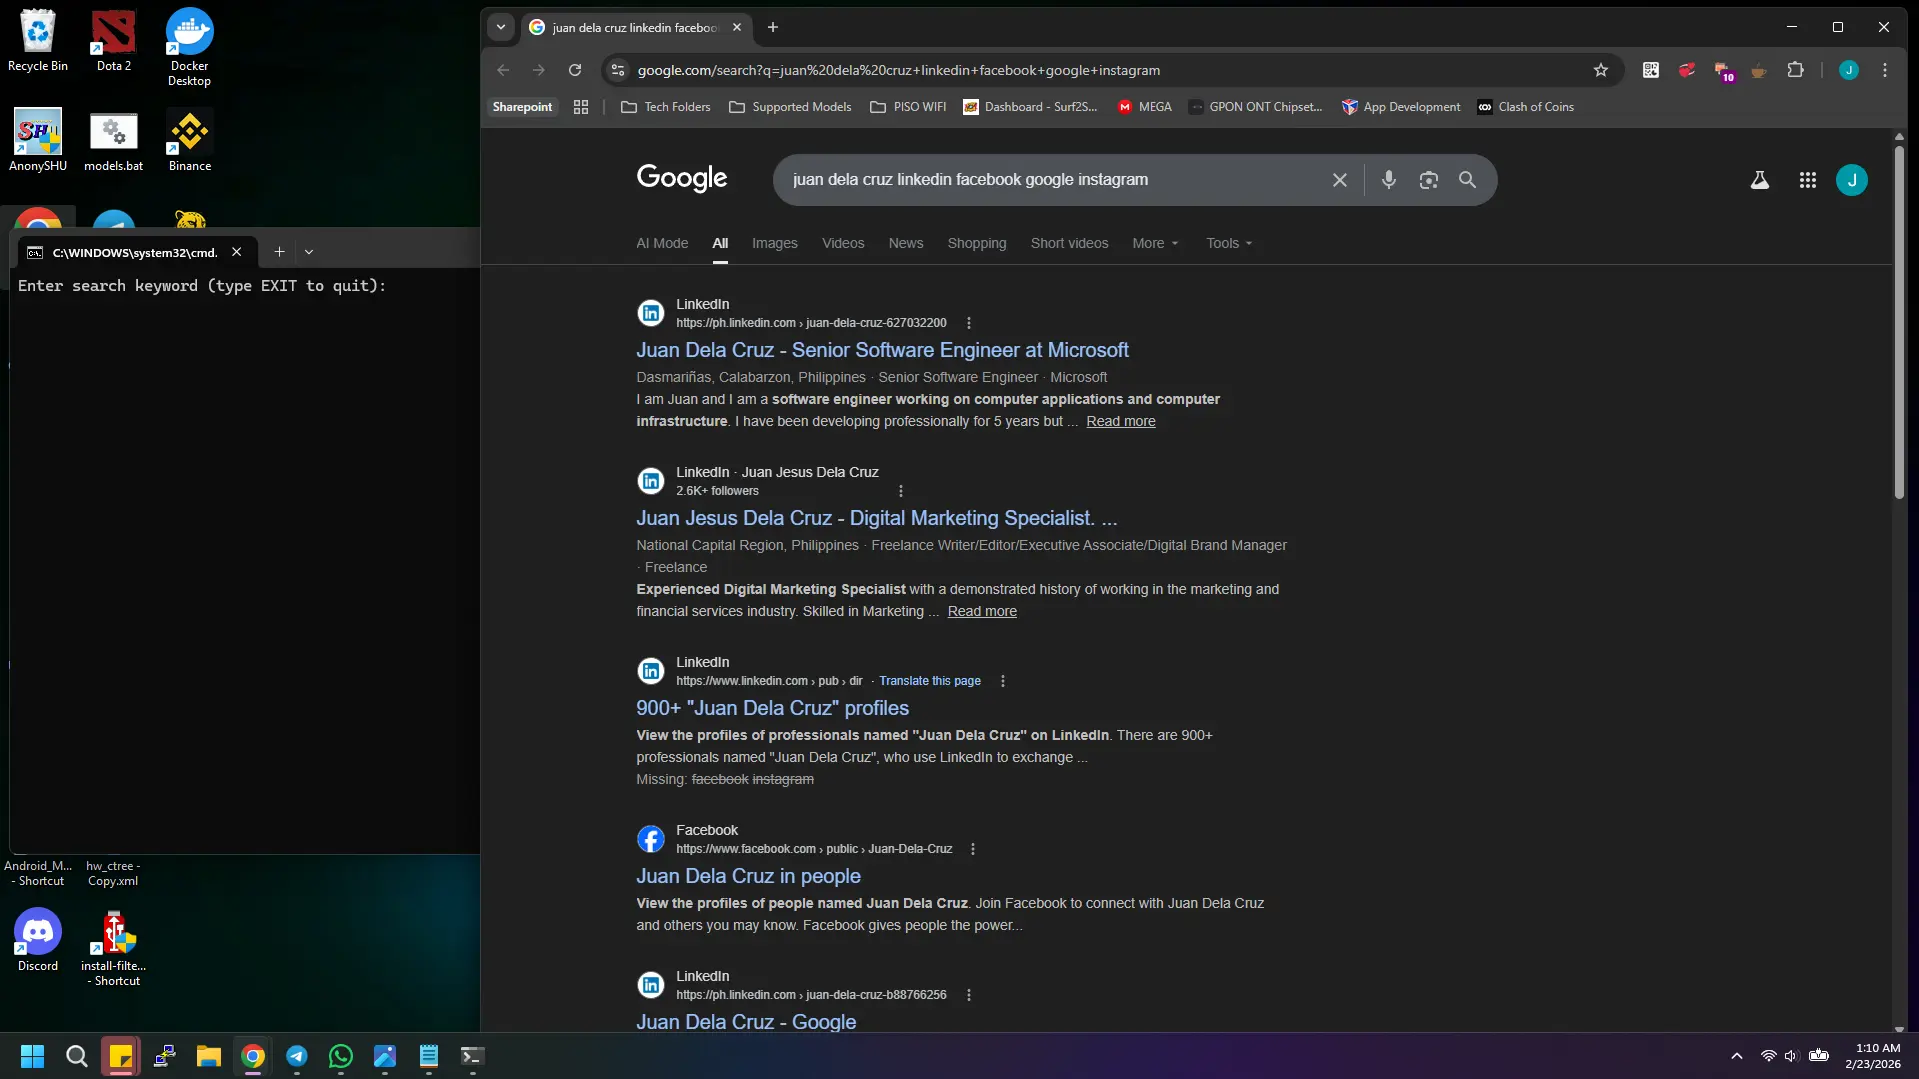This screenshot has width=1919, height=1079.
Task: Show hidden system tray icons
Action: point(1737,1056)
